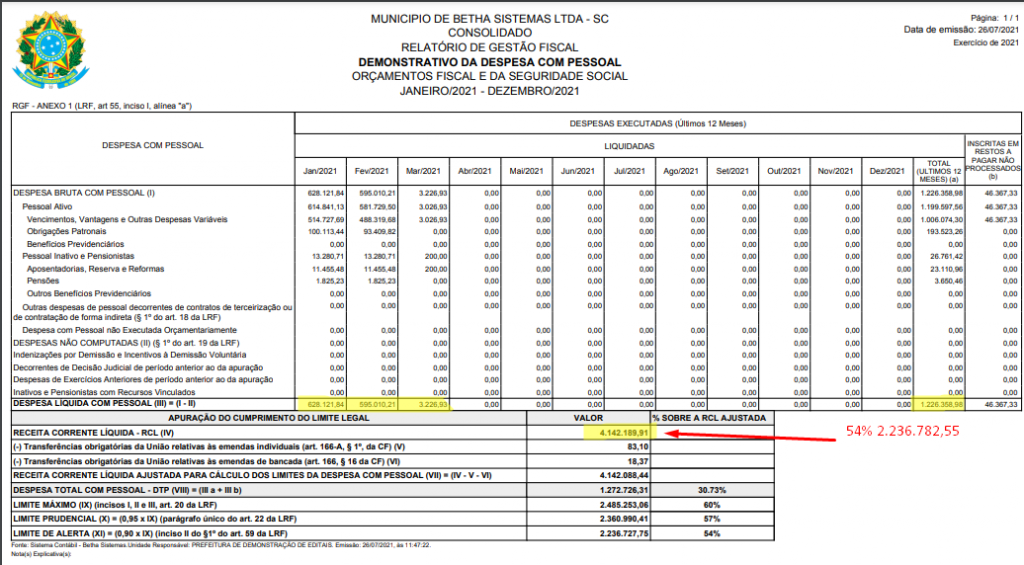The height and width of the screenshot is (565, 1024).
Task: Click the Inscritas em Restos a Pagar header
Action: (x=991, y=160)
